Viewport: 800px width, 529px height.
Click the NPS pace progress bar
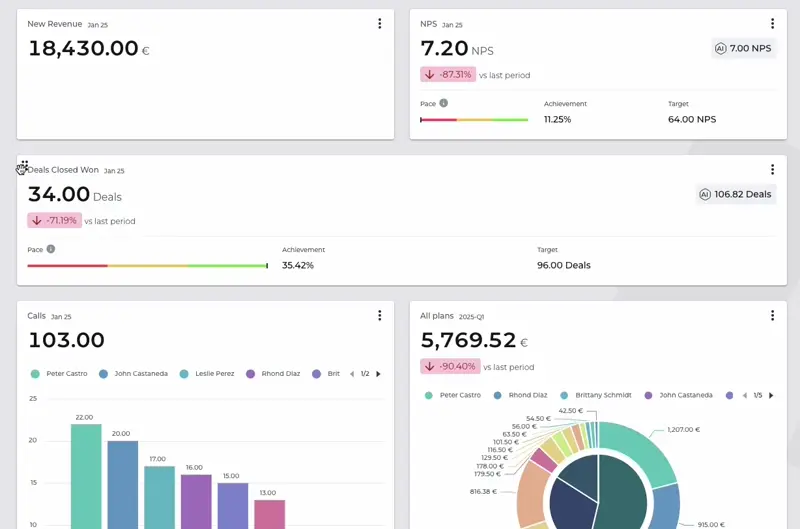tap(474, 120)
